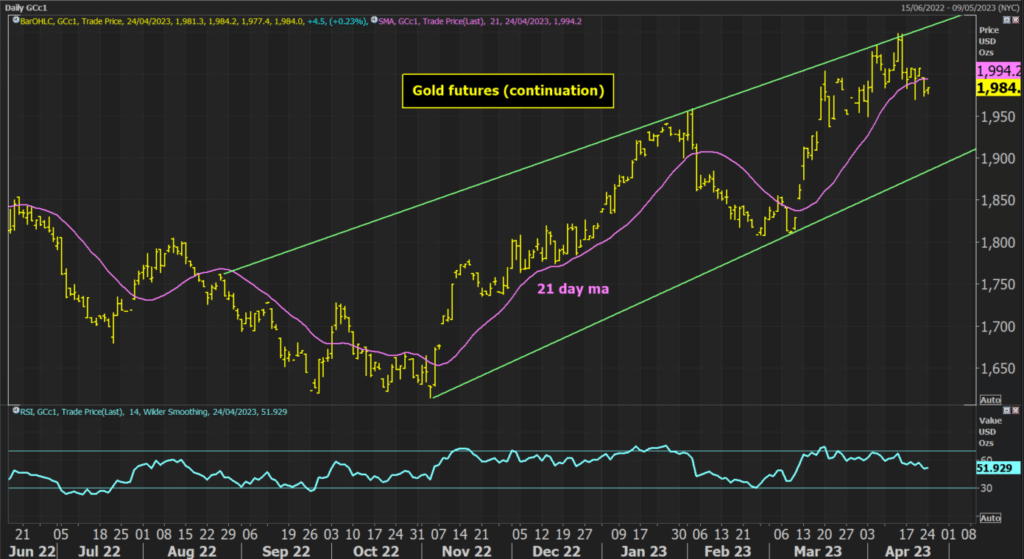Select the 'Gold futures (continuation)' annotation box
Viewport: 1024px width, 559px height.
pyautogui.click(x=508, y=91)
